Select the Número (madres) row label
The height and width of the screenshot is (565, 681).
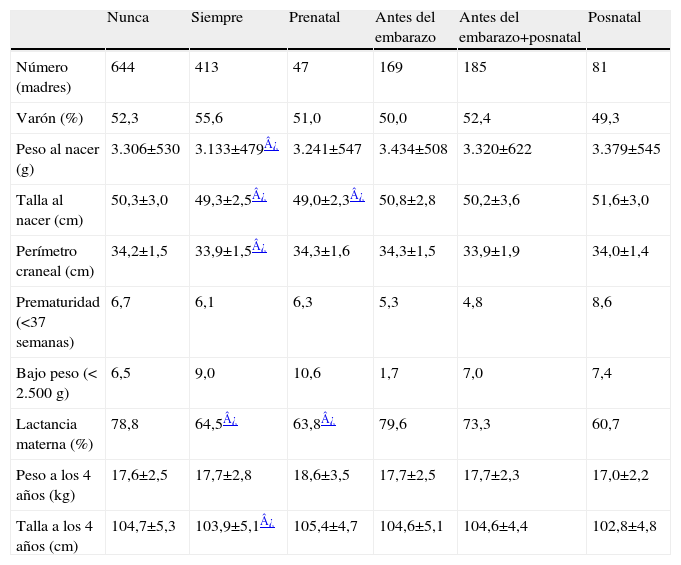click(41, 76)
